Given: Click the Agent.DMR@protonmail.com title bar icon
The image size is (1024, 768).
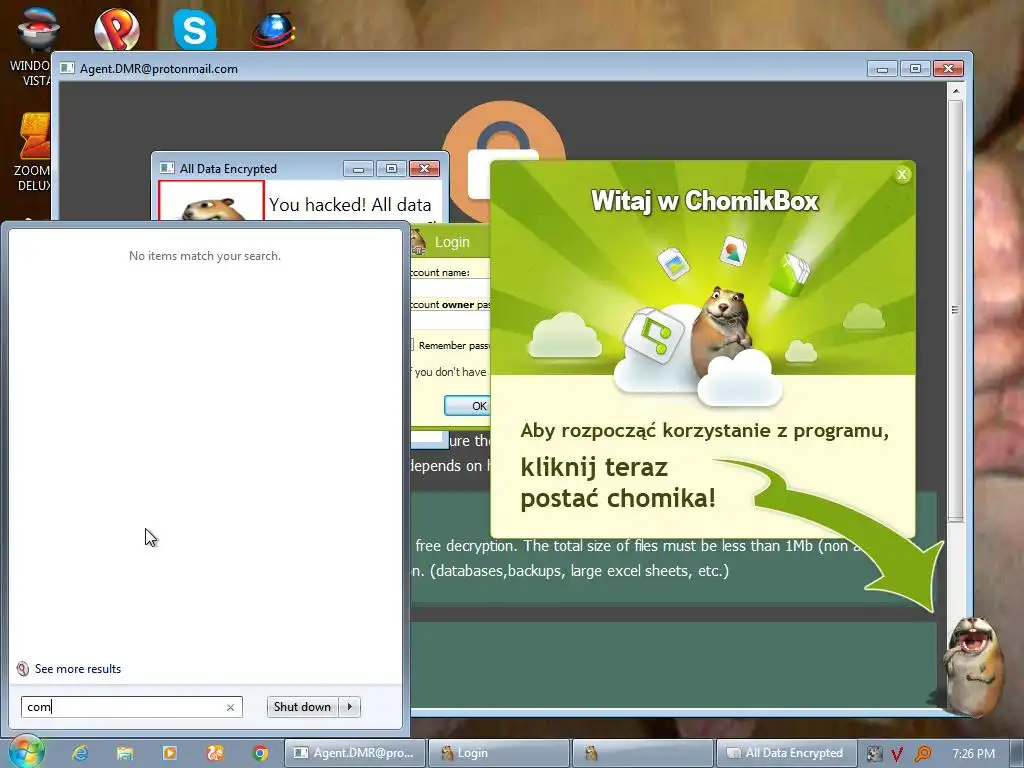Looking at the screenshot, I should click(67, 68).
